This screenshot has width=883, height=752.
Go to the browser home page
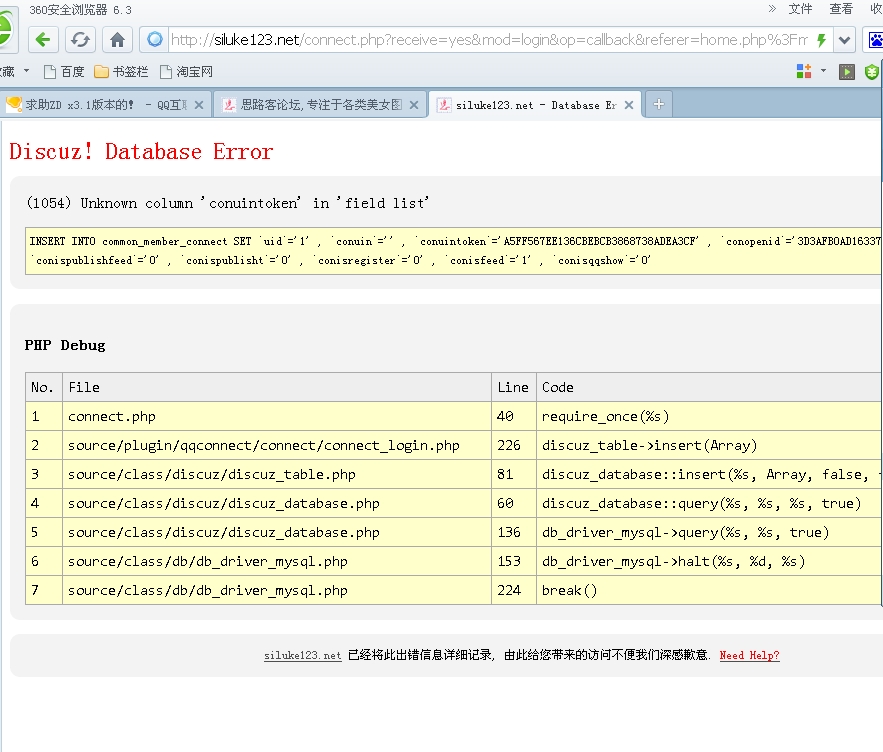tap(117, 40)
